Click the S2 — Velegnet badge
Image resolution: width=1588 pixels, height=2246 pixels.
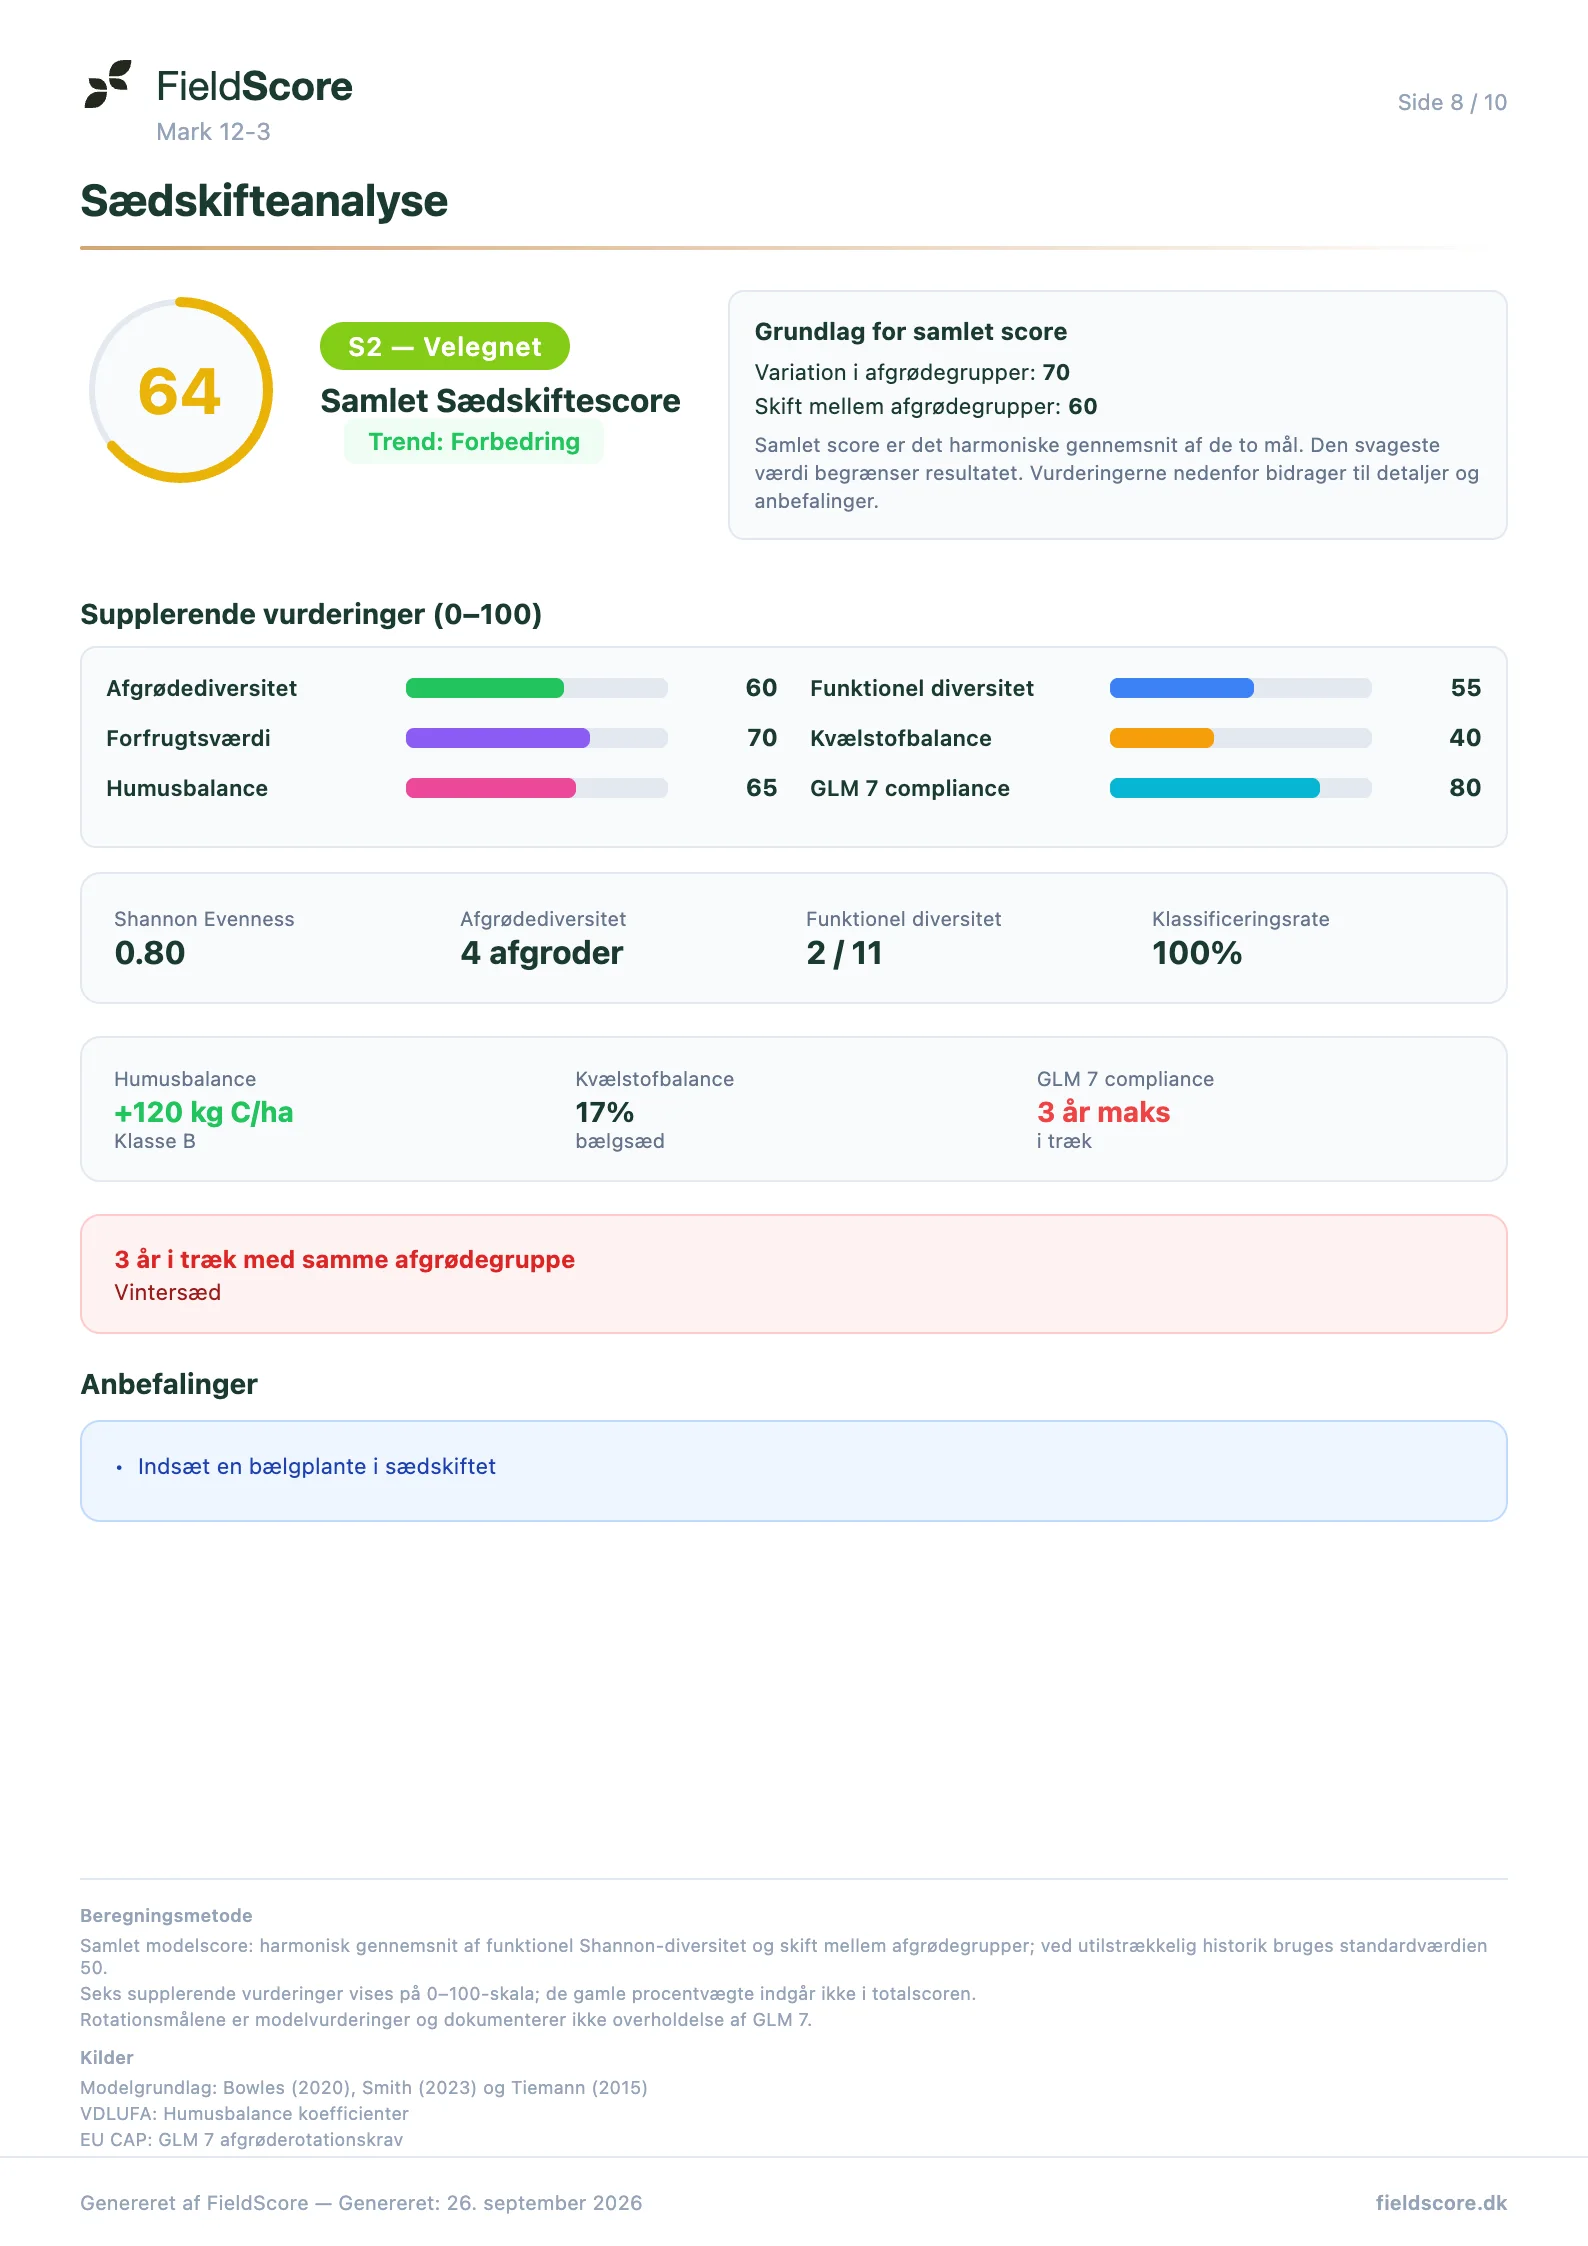pos(444,347)
